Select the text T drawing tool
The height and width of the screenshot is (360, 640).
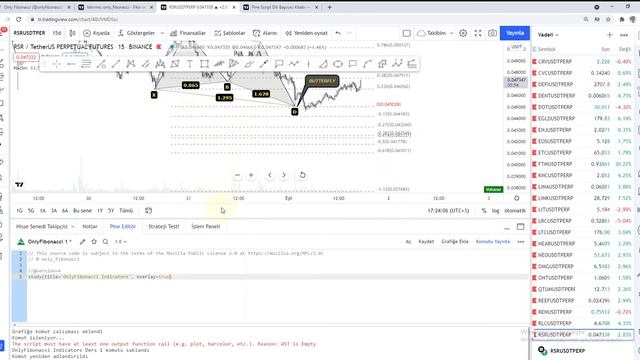(190, 64)
